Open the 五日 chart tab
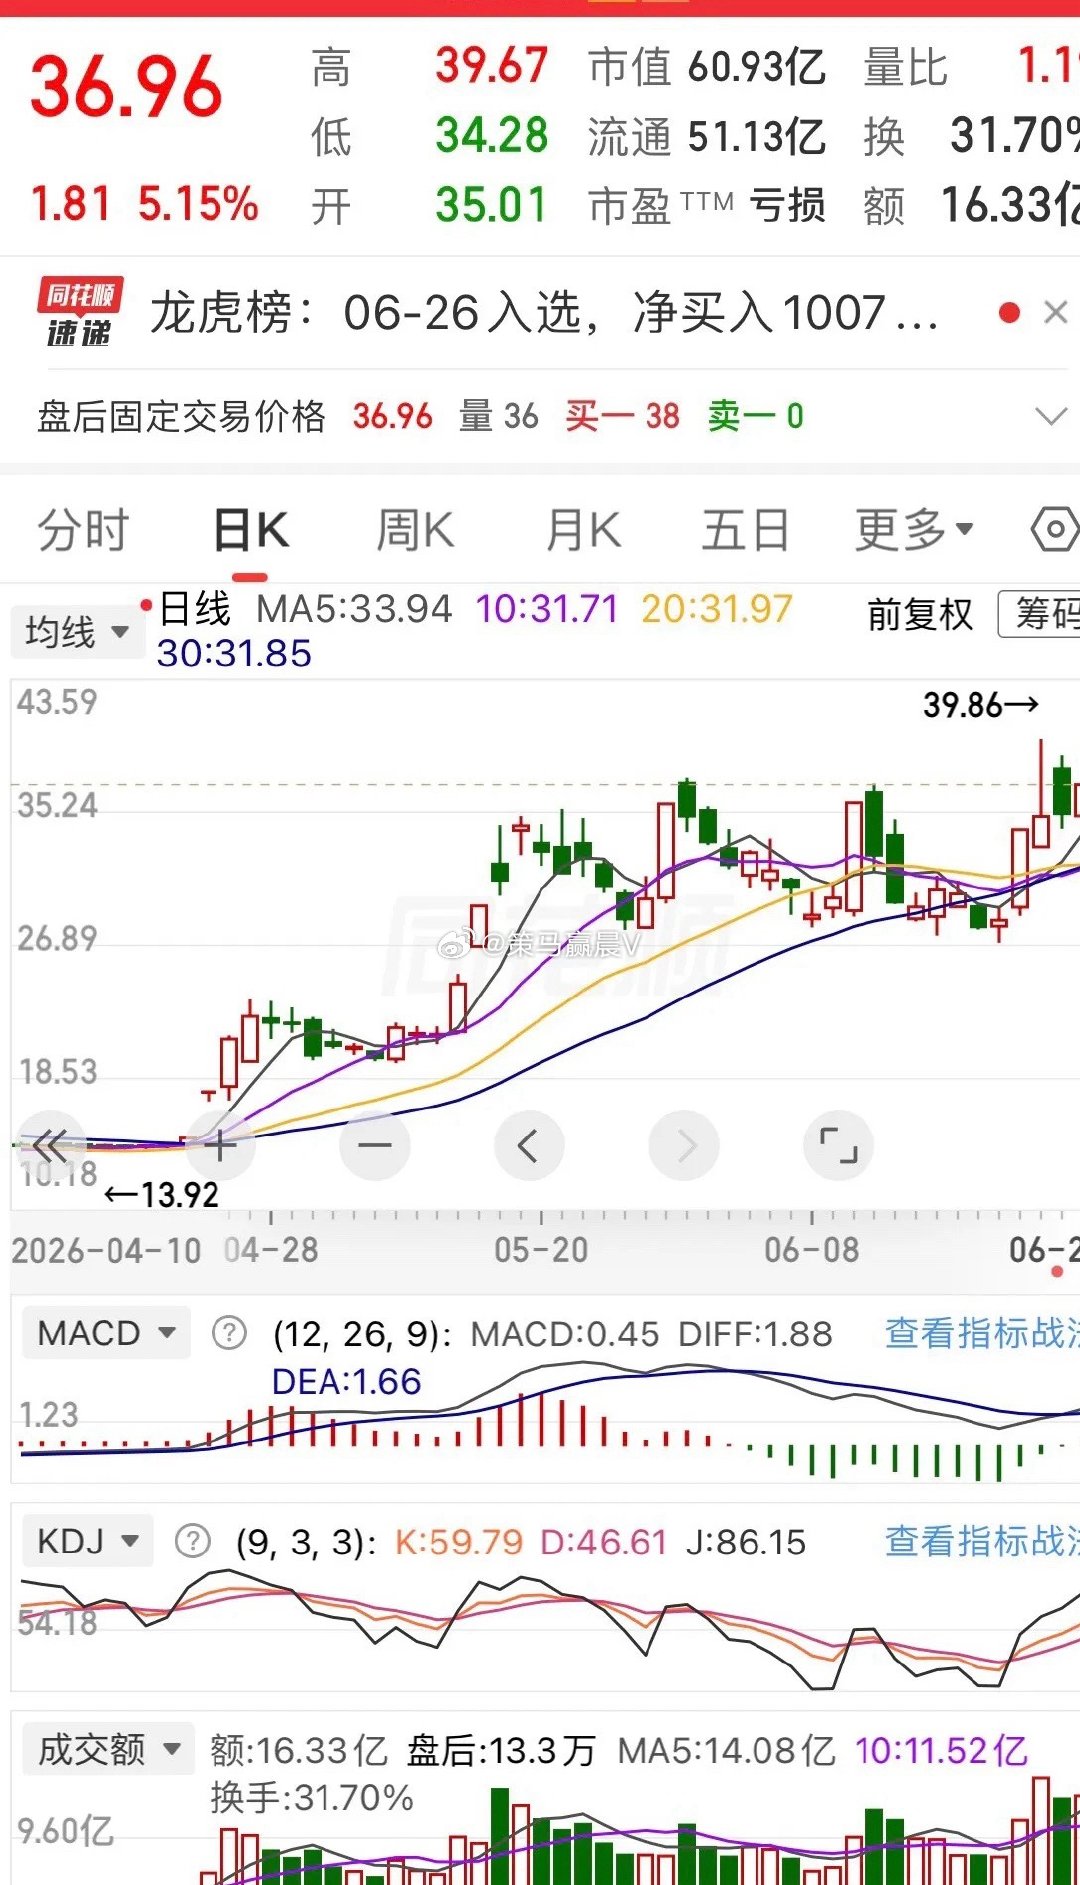 (746, 530)
